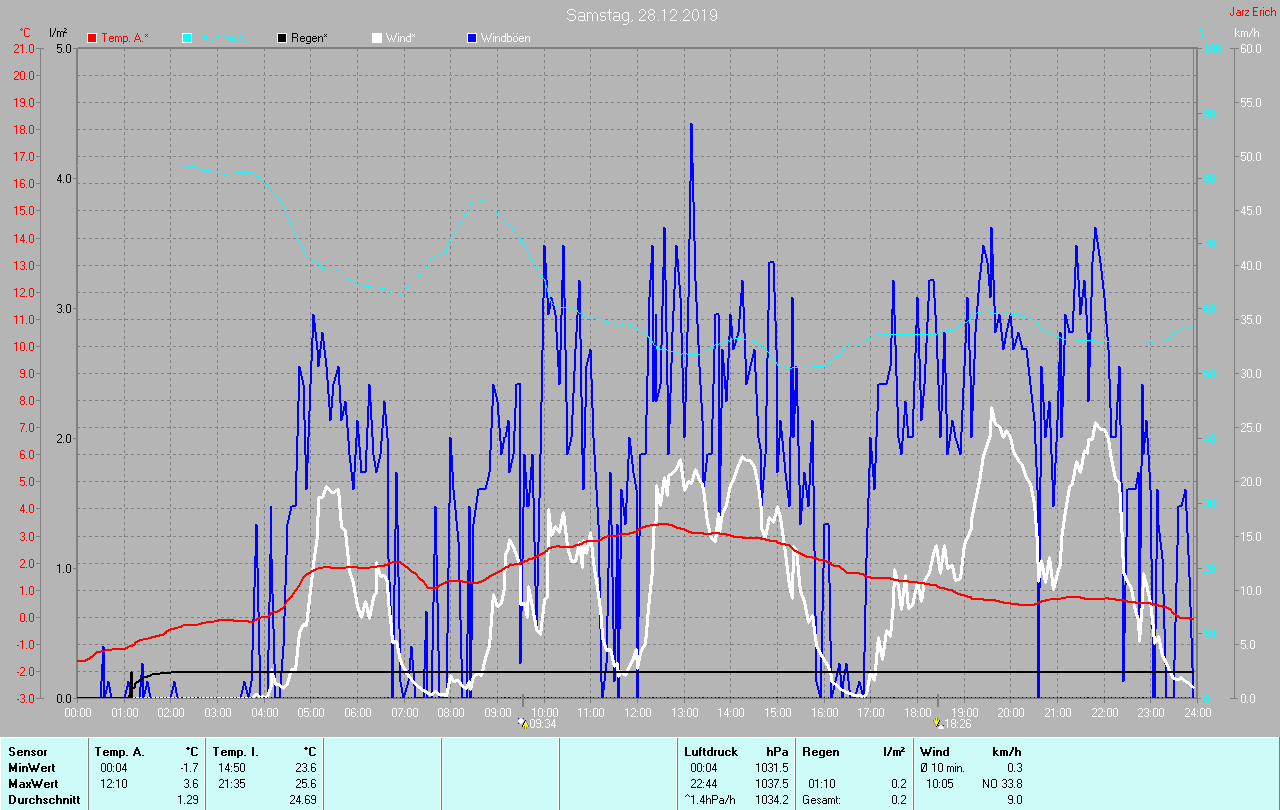Image resolution: width=1280 pixels, height=810 pixels.
Task: Click the pressure trend '^1.4hPa/h'
Action: click(710, 800)
